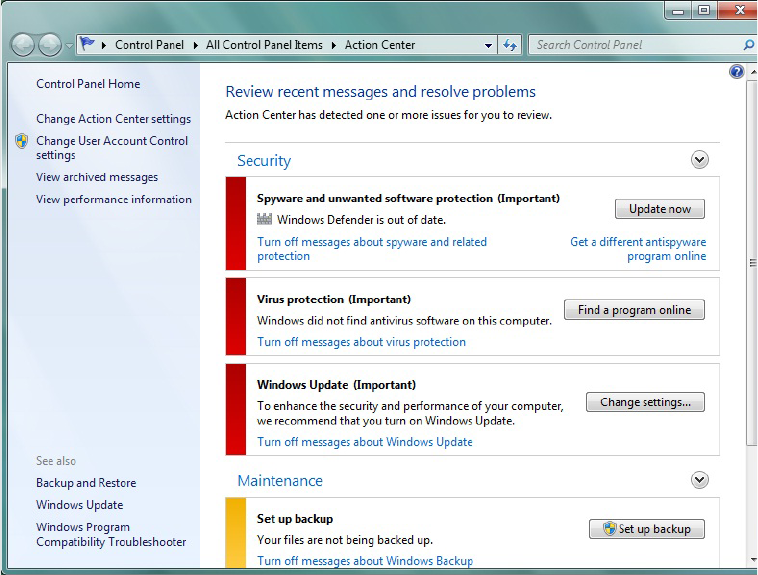The image size is (758, 575).
Task: Open Windows Program Compatibility Troubleshooter
Action: pos(111,534)
